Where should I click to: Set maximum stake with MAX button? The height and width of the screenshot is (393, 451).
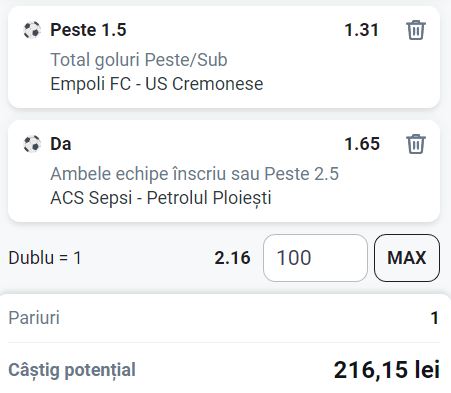point(407,258)
